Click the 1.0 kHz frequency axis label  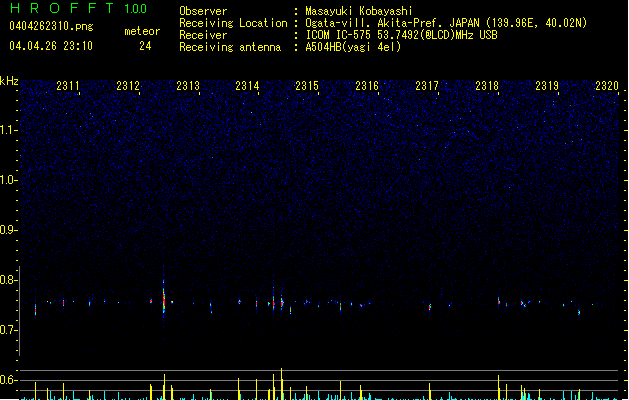tap(9, 180)
